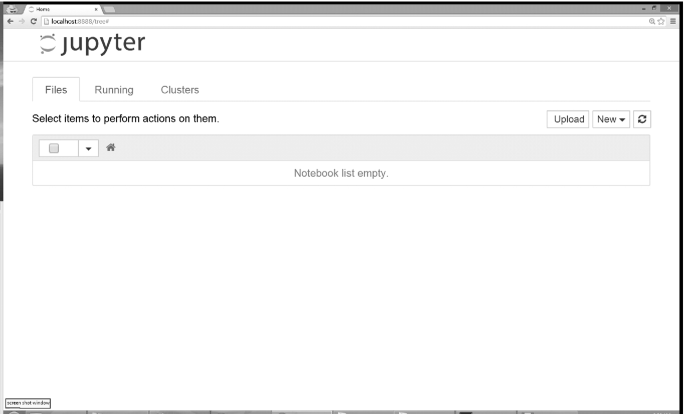Click the Upload button
The height and width of the screenshot is (414, 685).
tap(568, 119)
